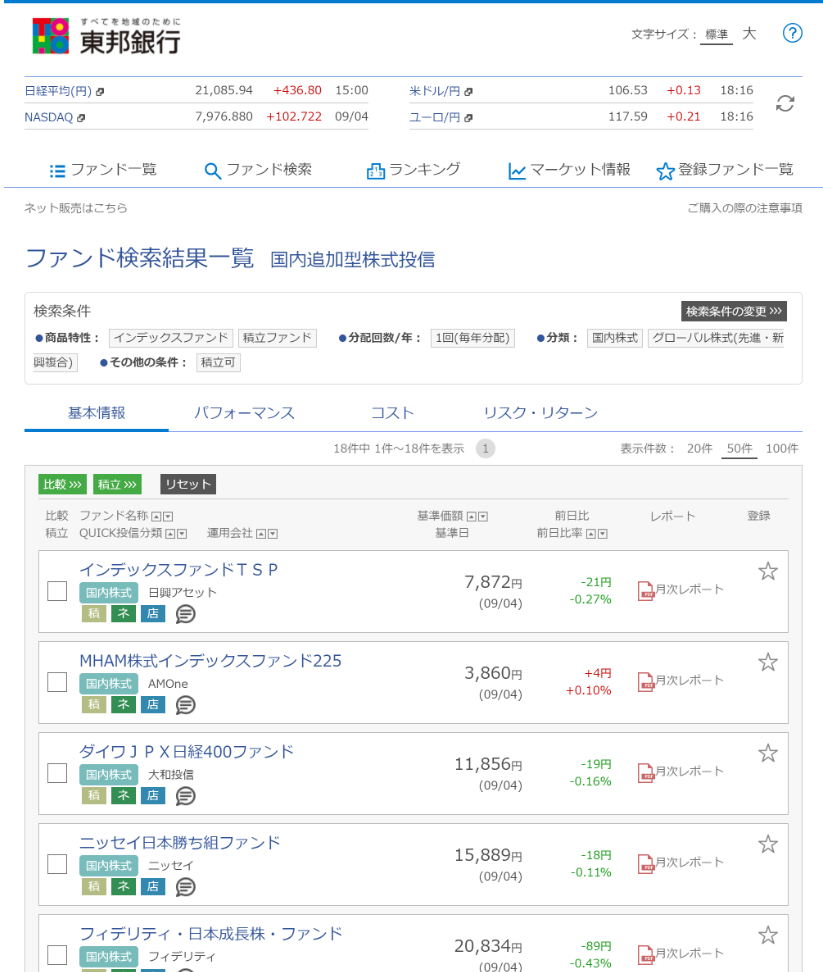823x972 pixels.
Task: Open ランキング in the navigation
Action: [413, 170]
